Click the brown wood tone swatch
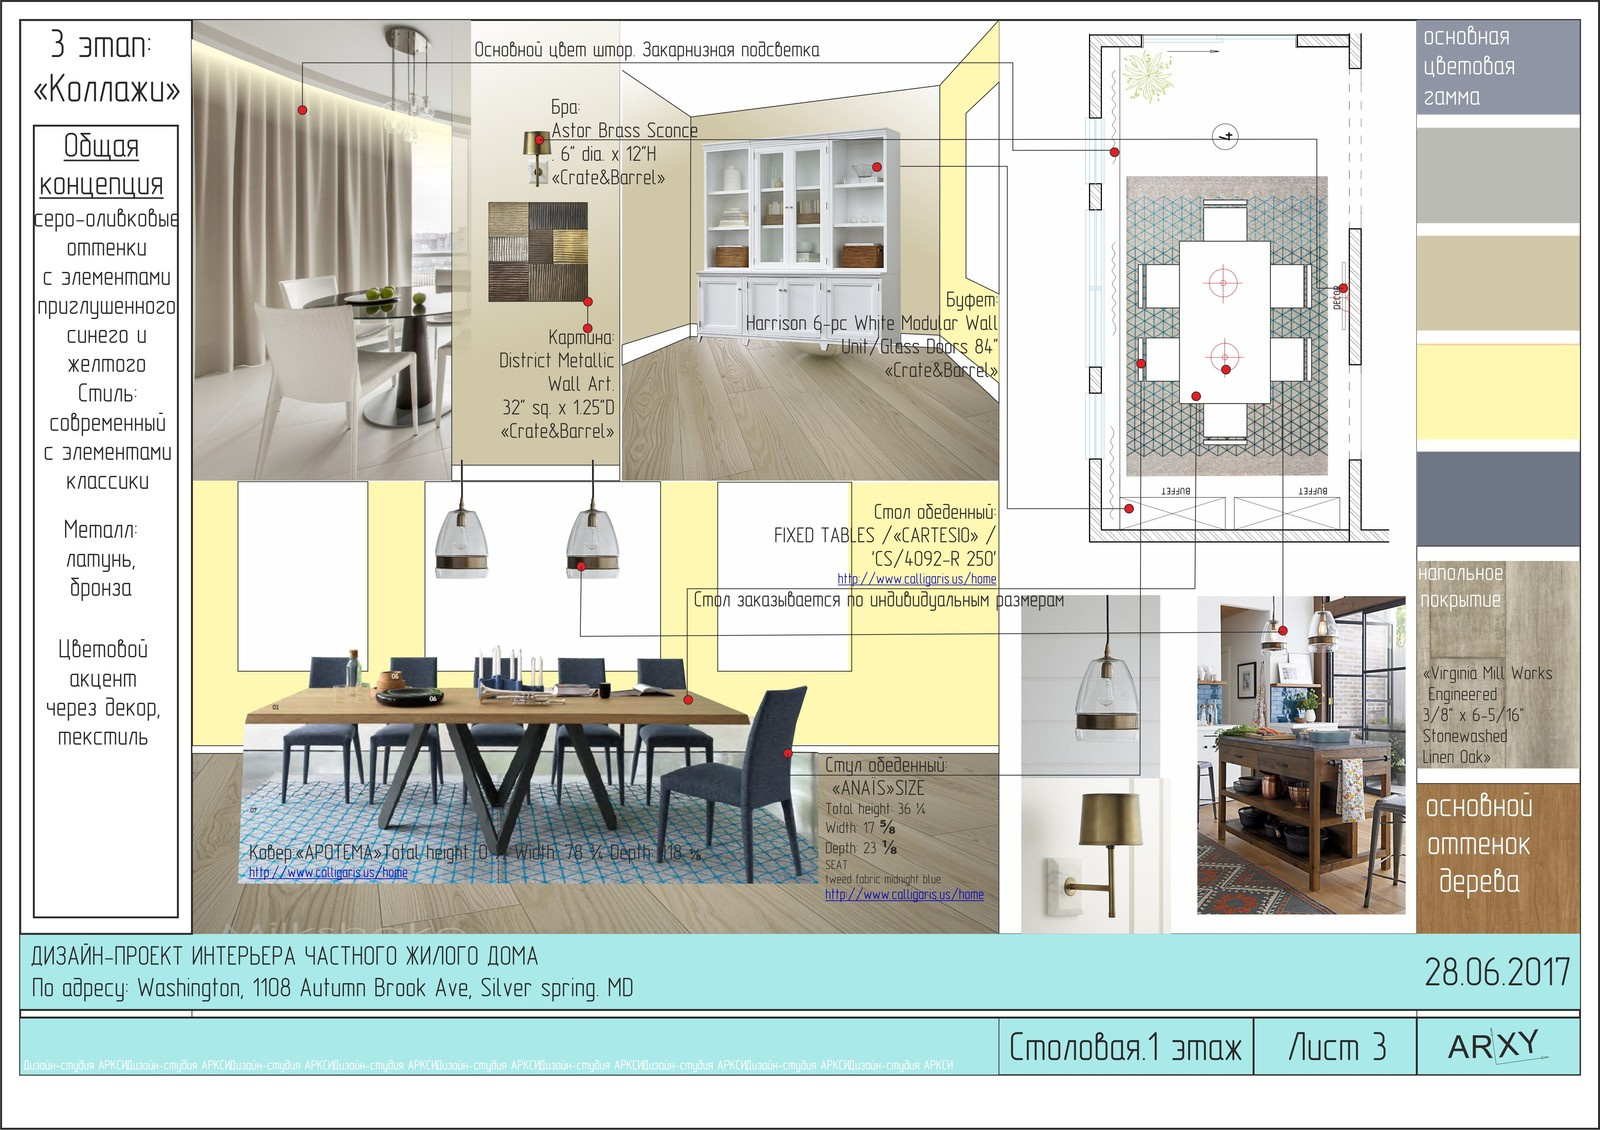 [1498, 858]
